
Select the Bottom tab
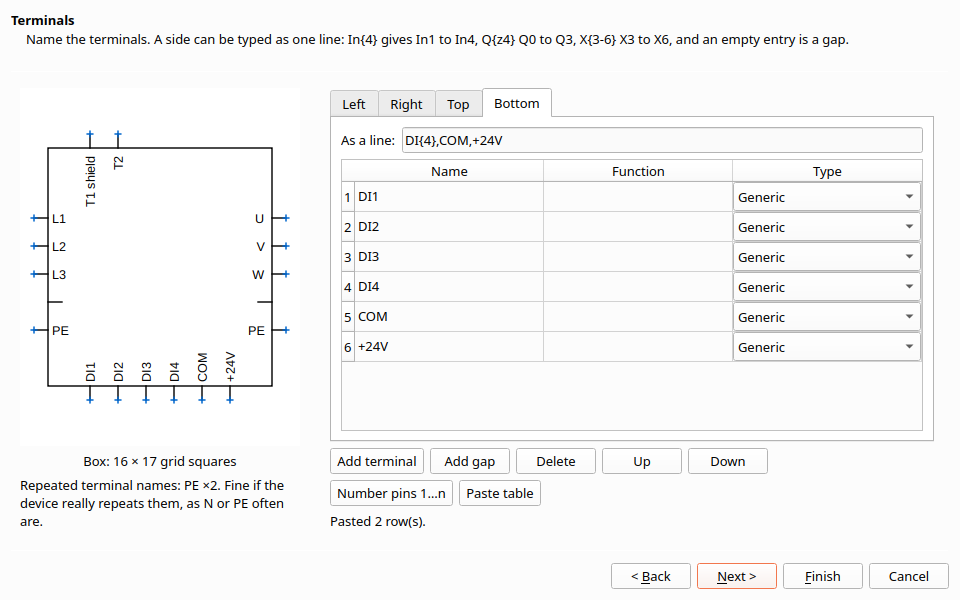coord(517,103)
